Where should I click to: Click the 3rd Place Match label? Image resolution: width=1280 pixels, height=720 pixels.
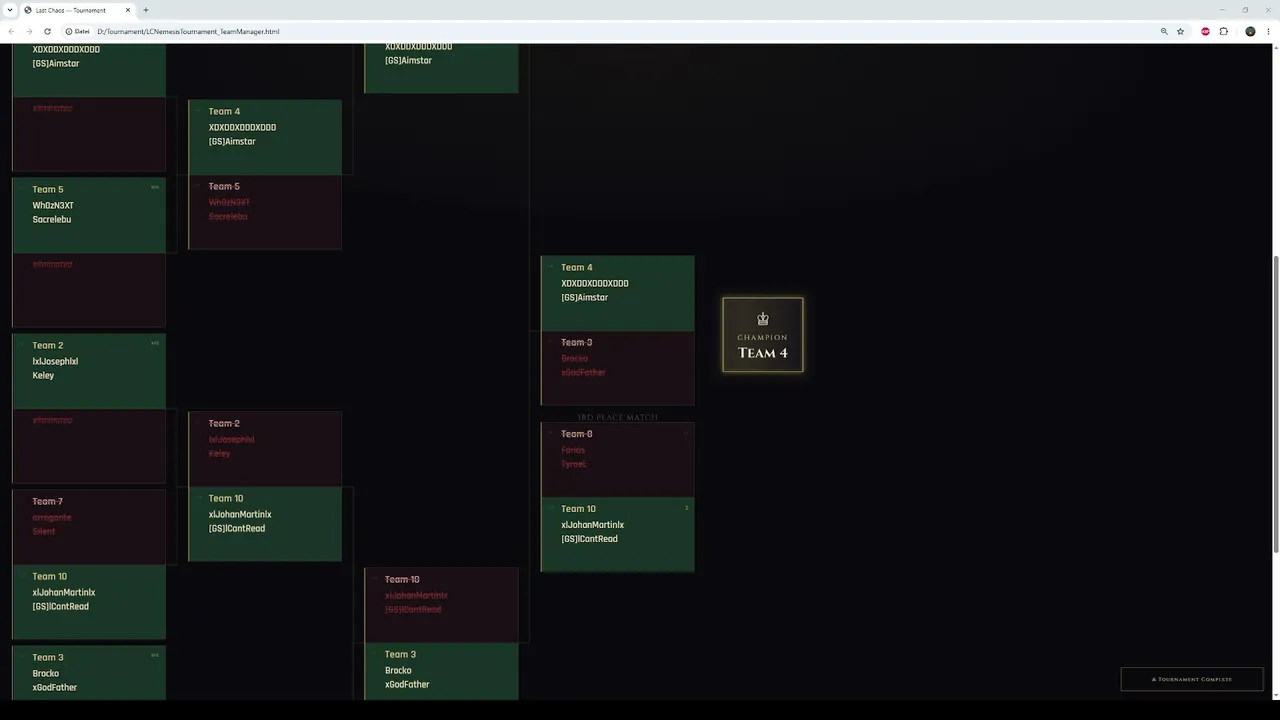tap(618, 417)
